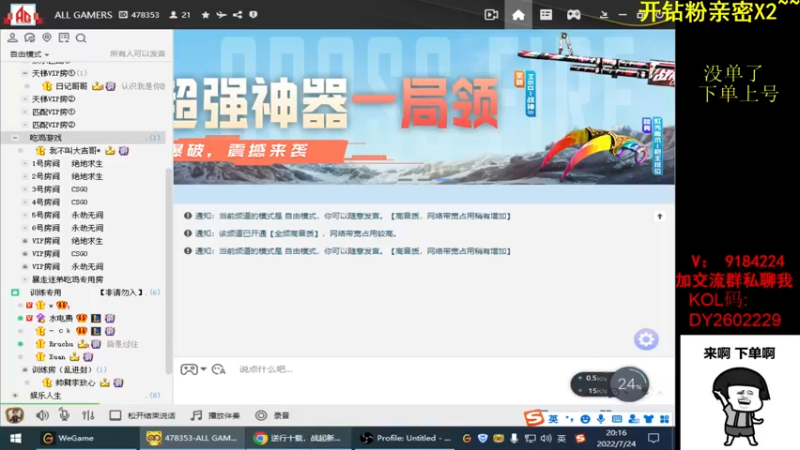Click the CrossFire promotional banner

click(423, 107)
